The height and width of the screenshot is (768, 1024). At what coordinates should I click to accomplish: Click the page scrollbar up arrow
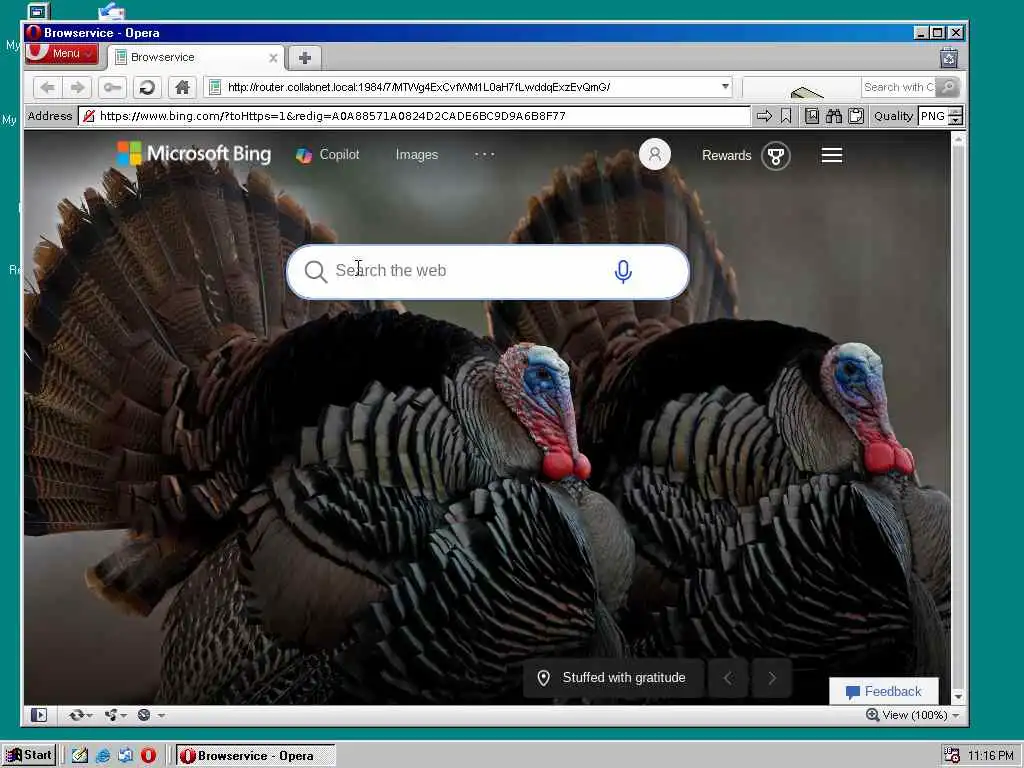(x=958, y=138)
